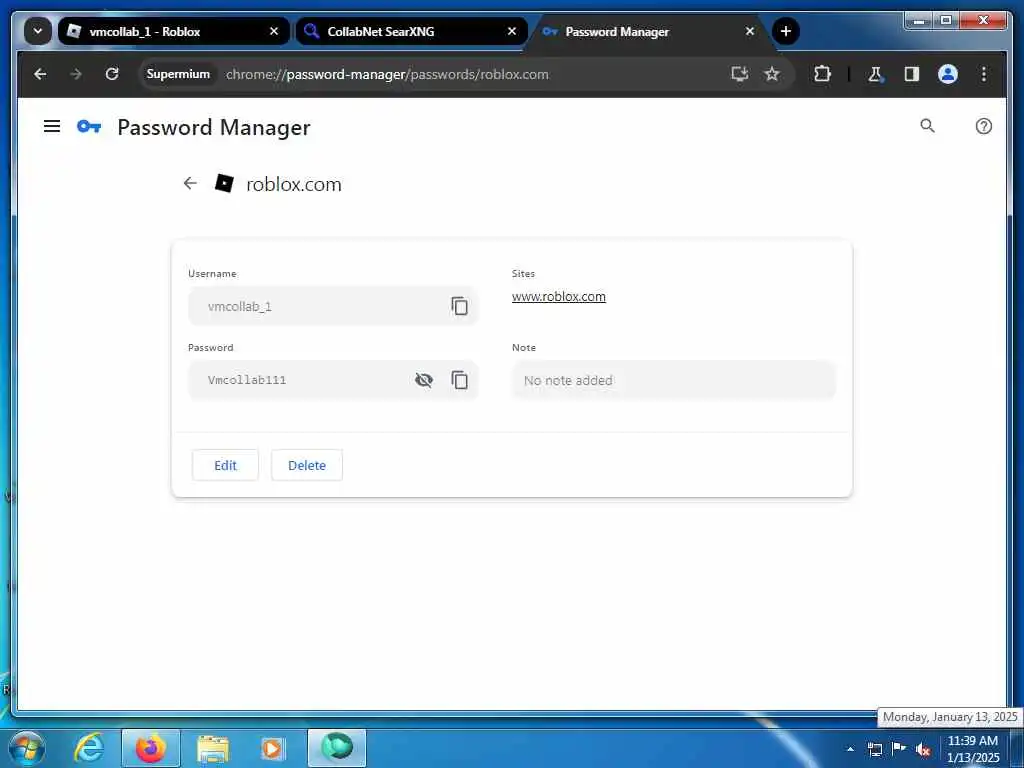
Task: Open the www.roblox.com site link
Action: [558, 296]
